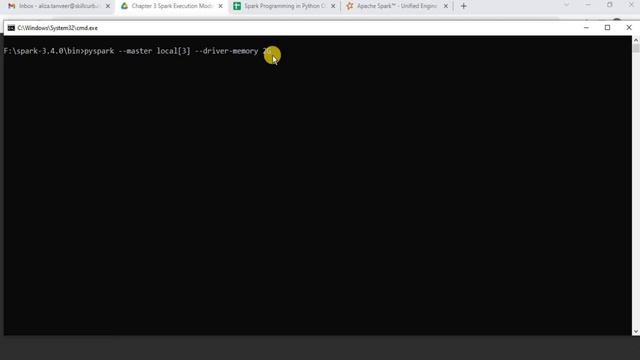Open the cmd.exe window system menu icon
Viewport: 640px width, 360px height.
click(x=11, y=28)
